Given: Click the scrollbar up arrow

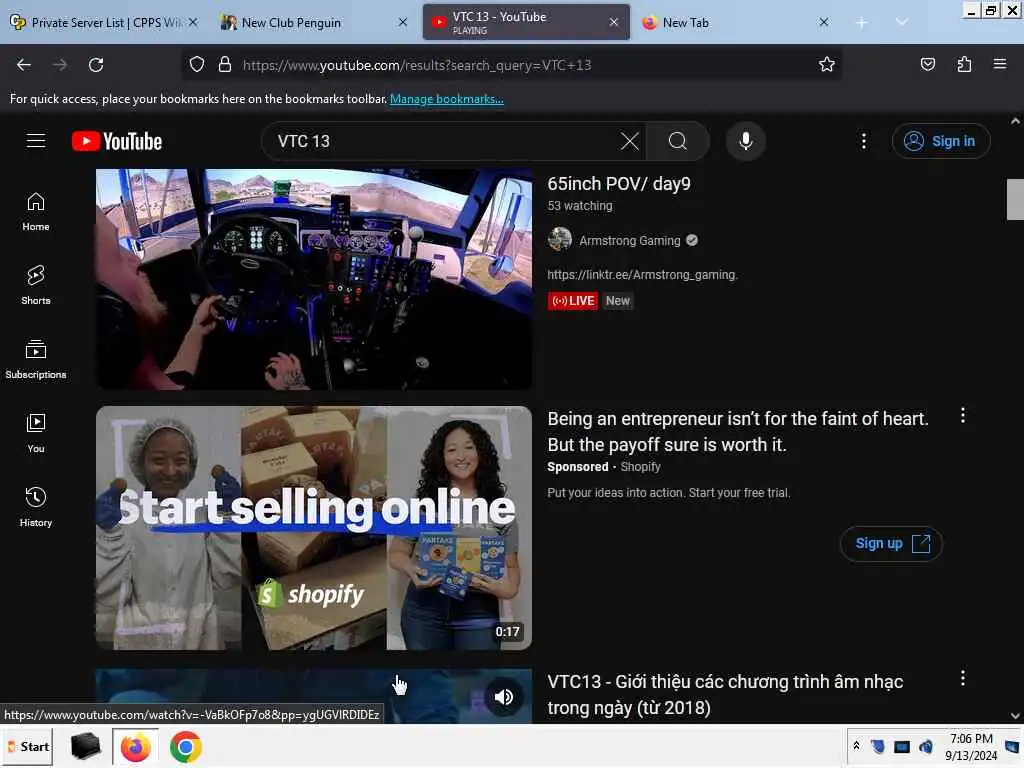Looking at the screenshot, I should point(1015,121).
